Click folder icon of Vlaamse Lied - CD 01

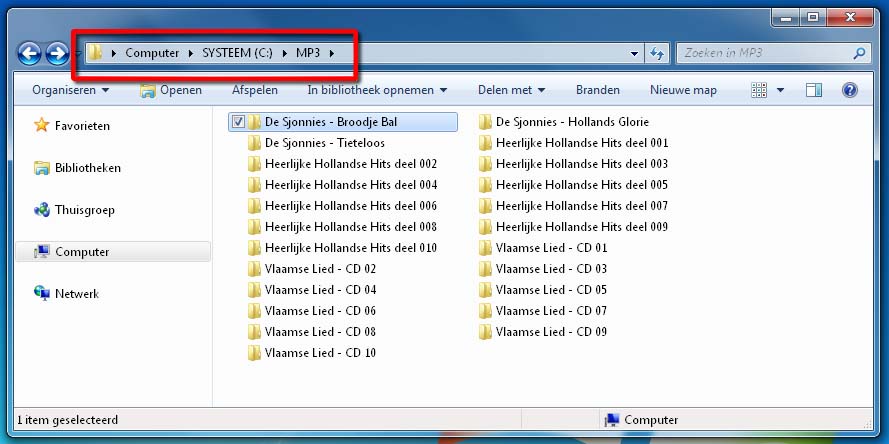pos(485,248)
